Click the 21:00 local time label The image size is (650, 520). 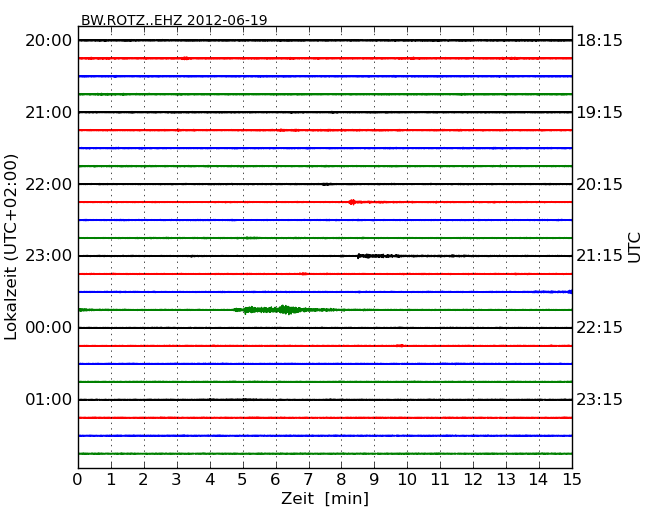[x=49, y=112]
